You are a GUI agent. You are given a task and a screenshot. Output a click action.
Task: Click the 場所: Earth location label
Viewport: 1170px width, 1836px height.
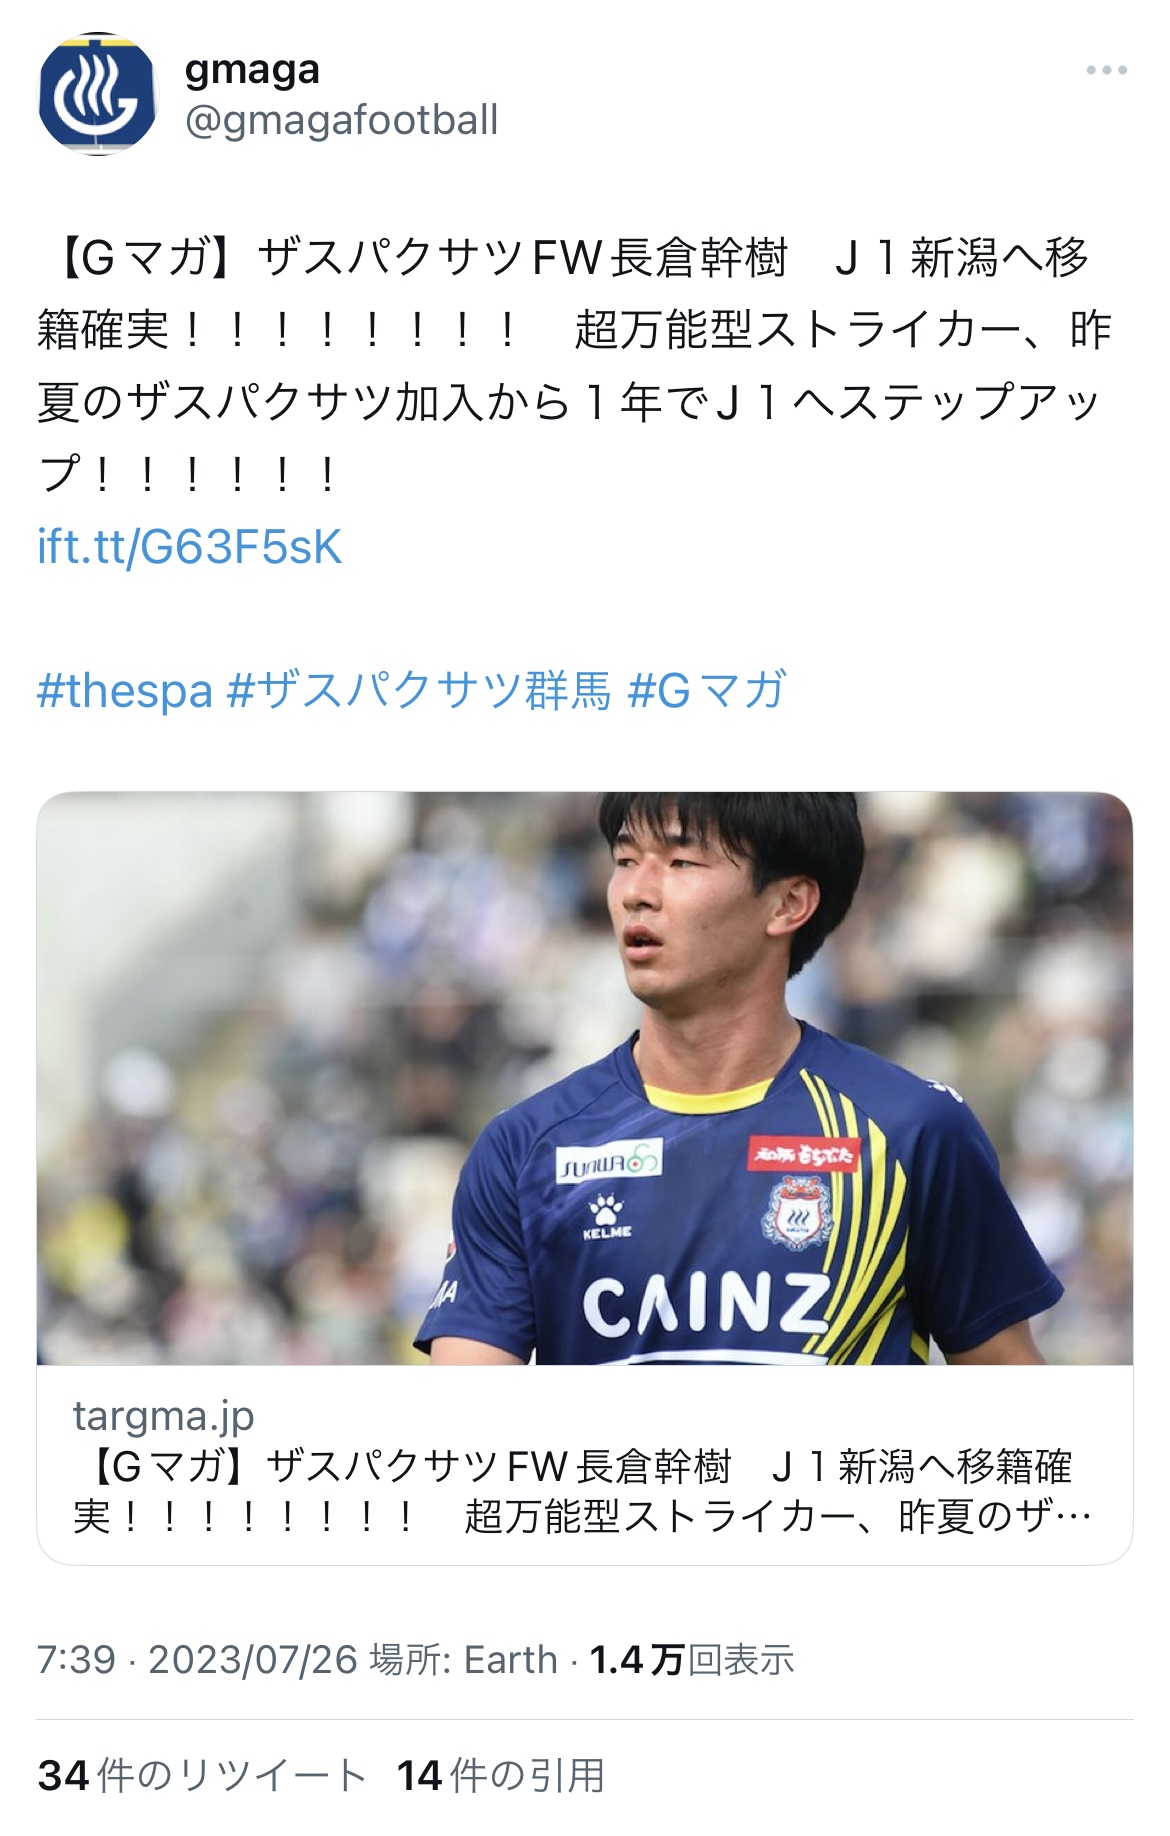pyautogui.click(x=463, y=1660)
